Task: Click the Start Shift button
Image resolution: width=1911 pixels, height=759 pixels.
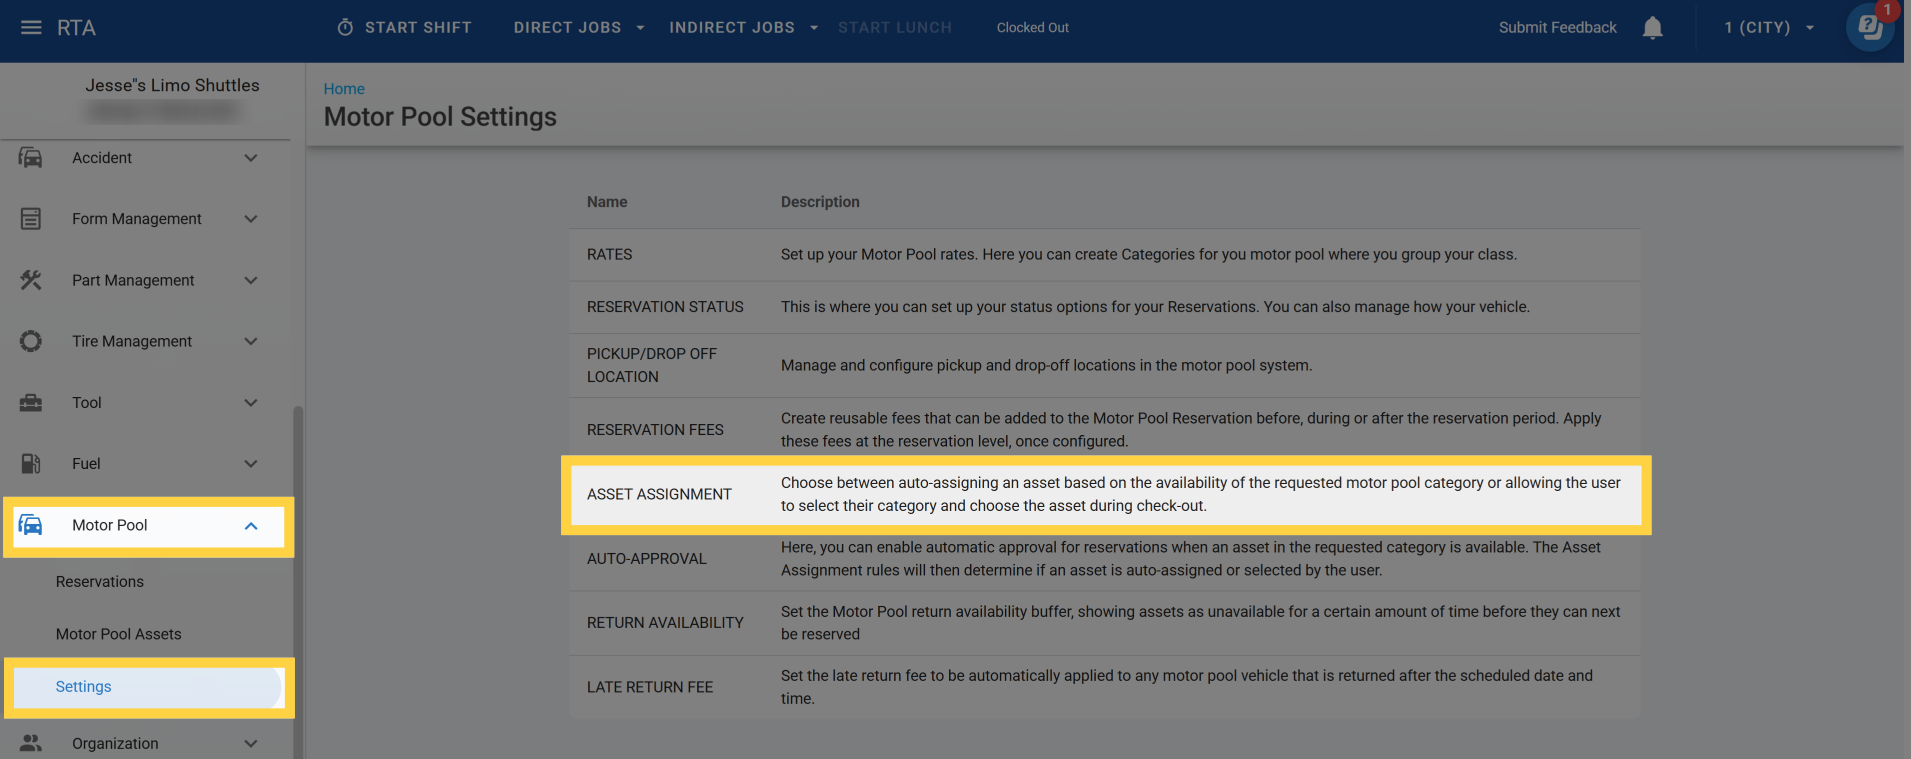Action: (x=404, y=28)
